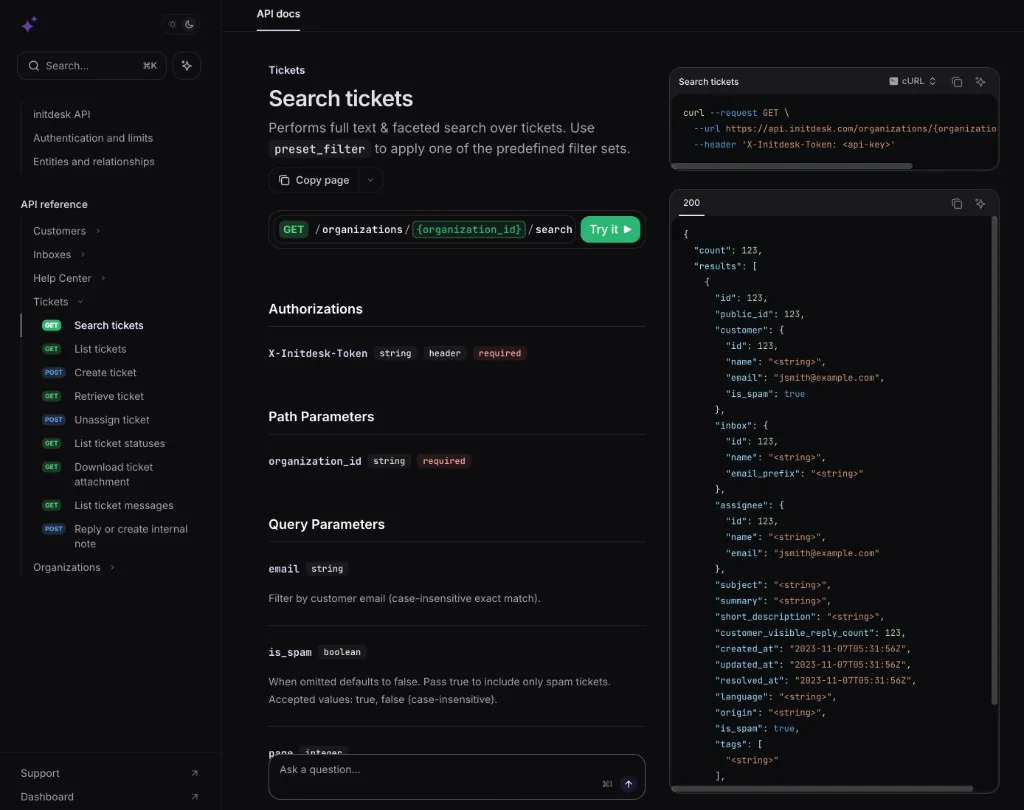
Task: Open the initdesk API page
Action: pos(62,114)
